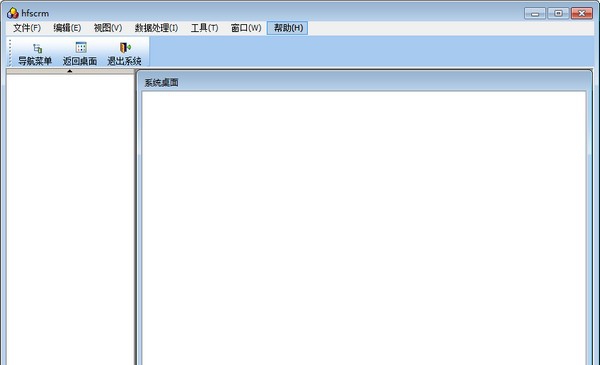The height and width of the screenshot is (365, 600).
Task: Open the 视图(V) menu
Action: pos(108,28)
